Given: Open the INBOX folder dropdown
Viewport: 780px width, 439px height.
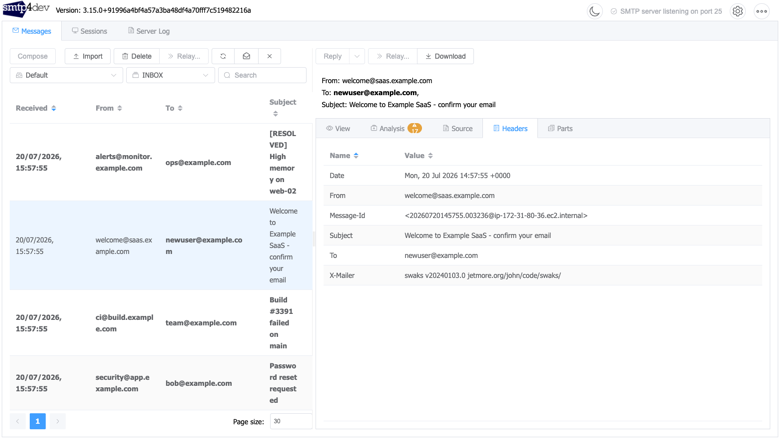Looking at the screenshot, I should tap(170, 75).
